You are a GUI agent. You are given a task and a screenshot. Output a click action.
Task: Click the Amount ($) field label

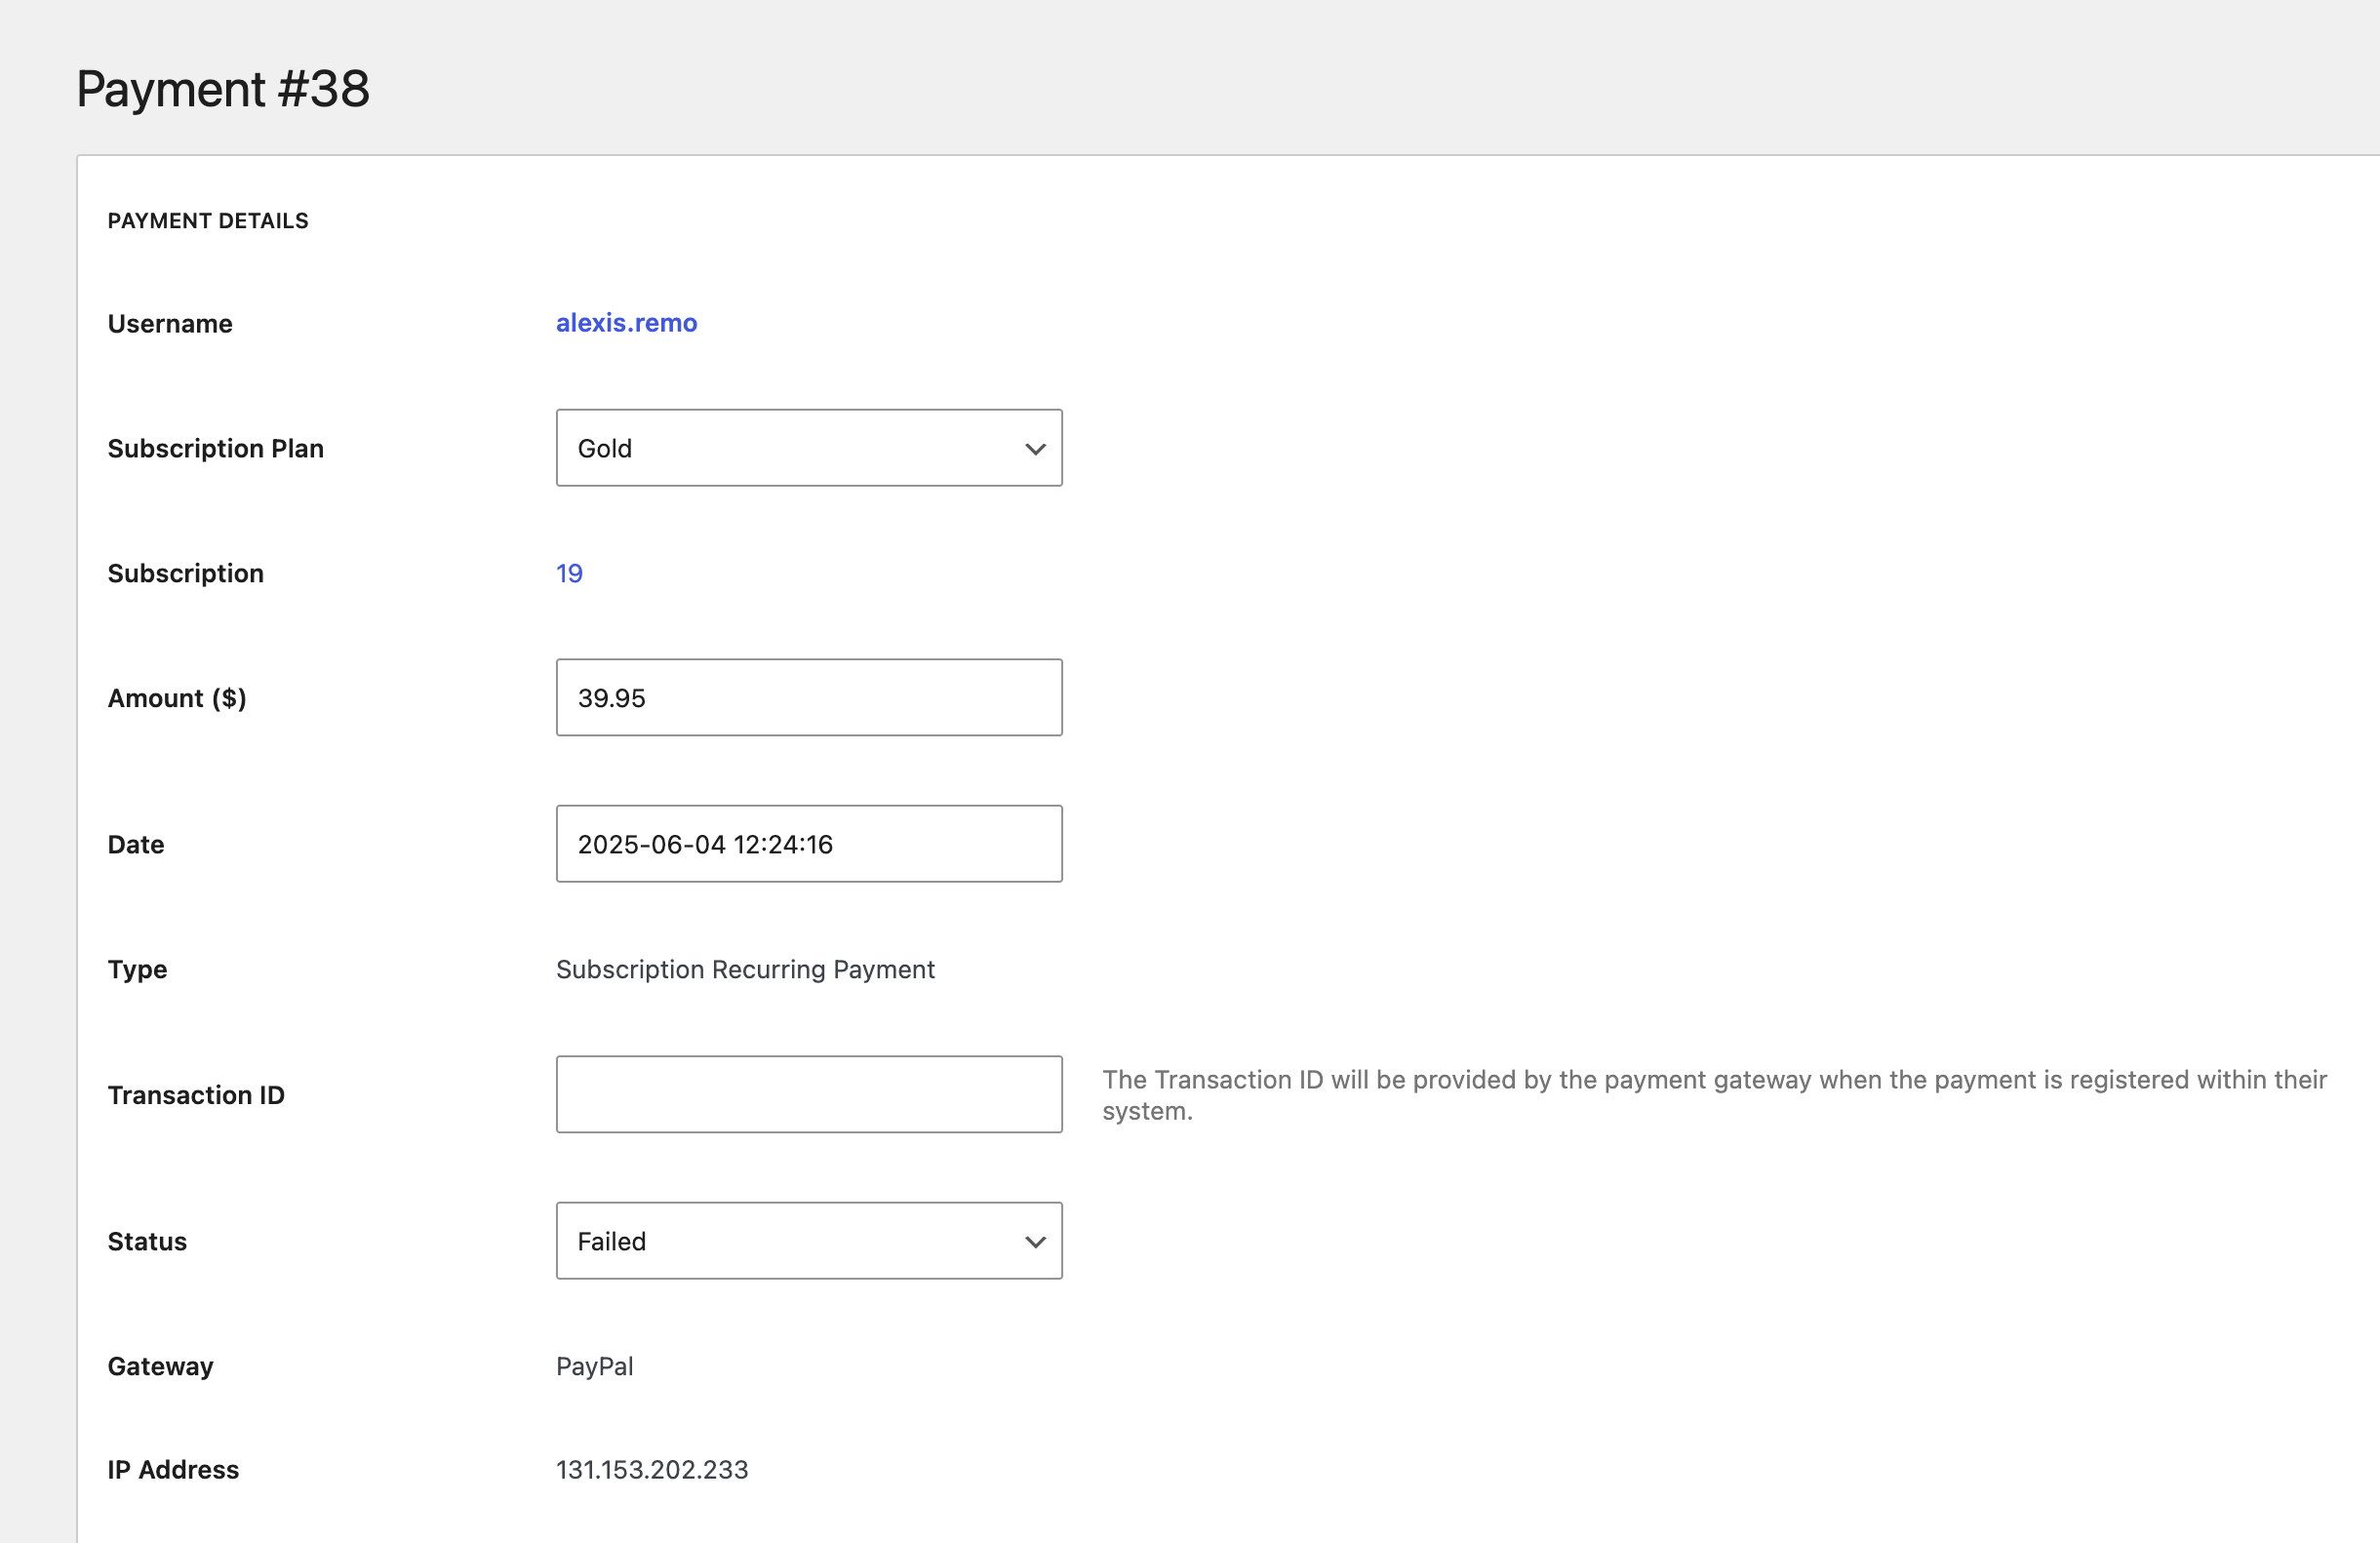[x=177, y=698]
